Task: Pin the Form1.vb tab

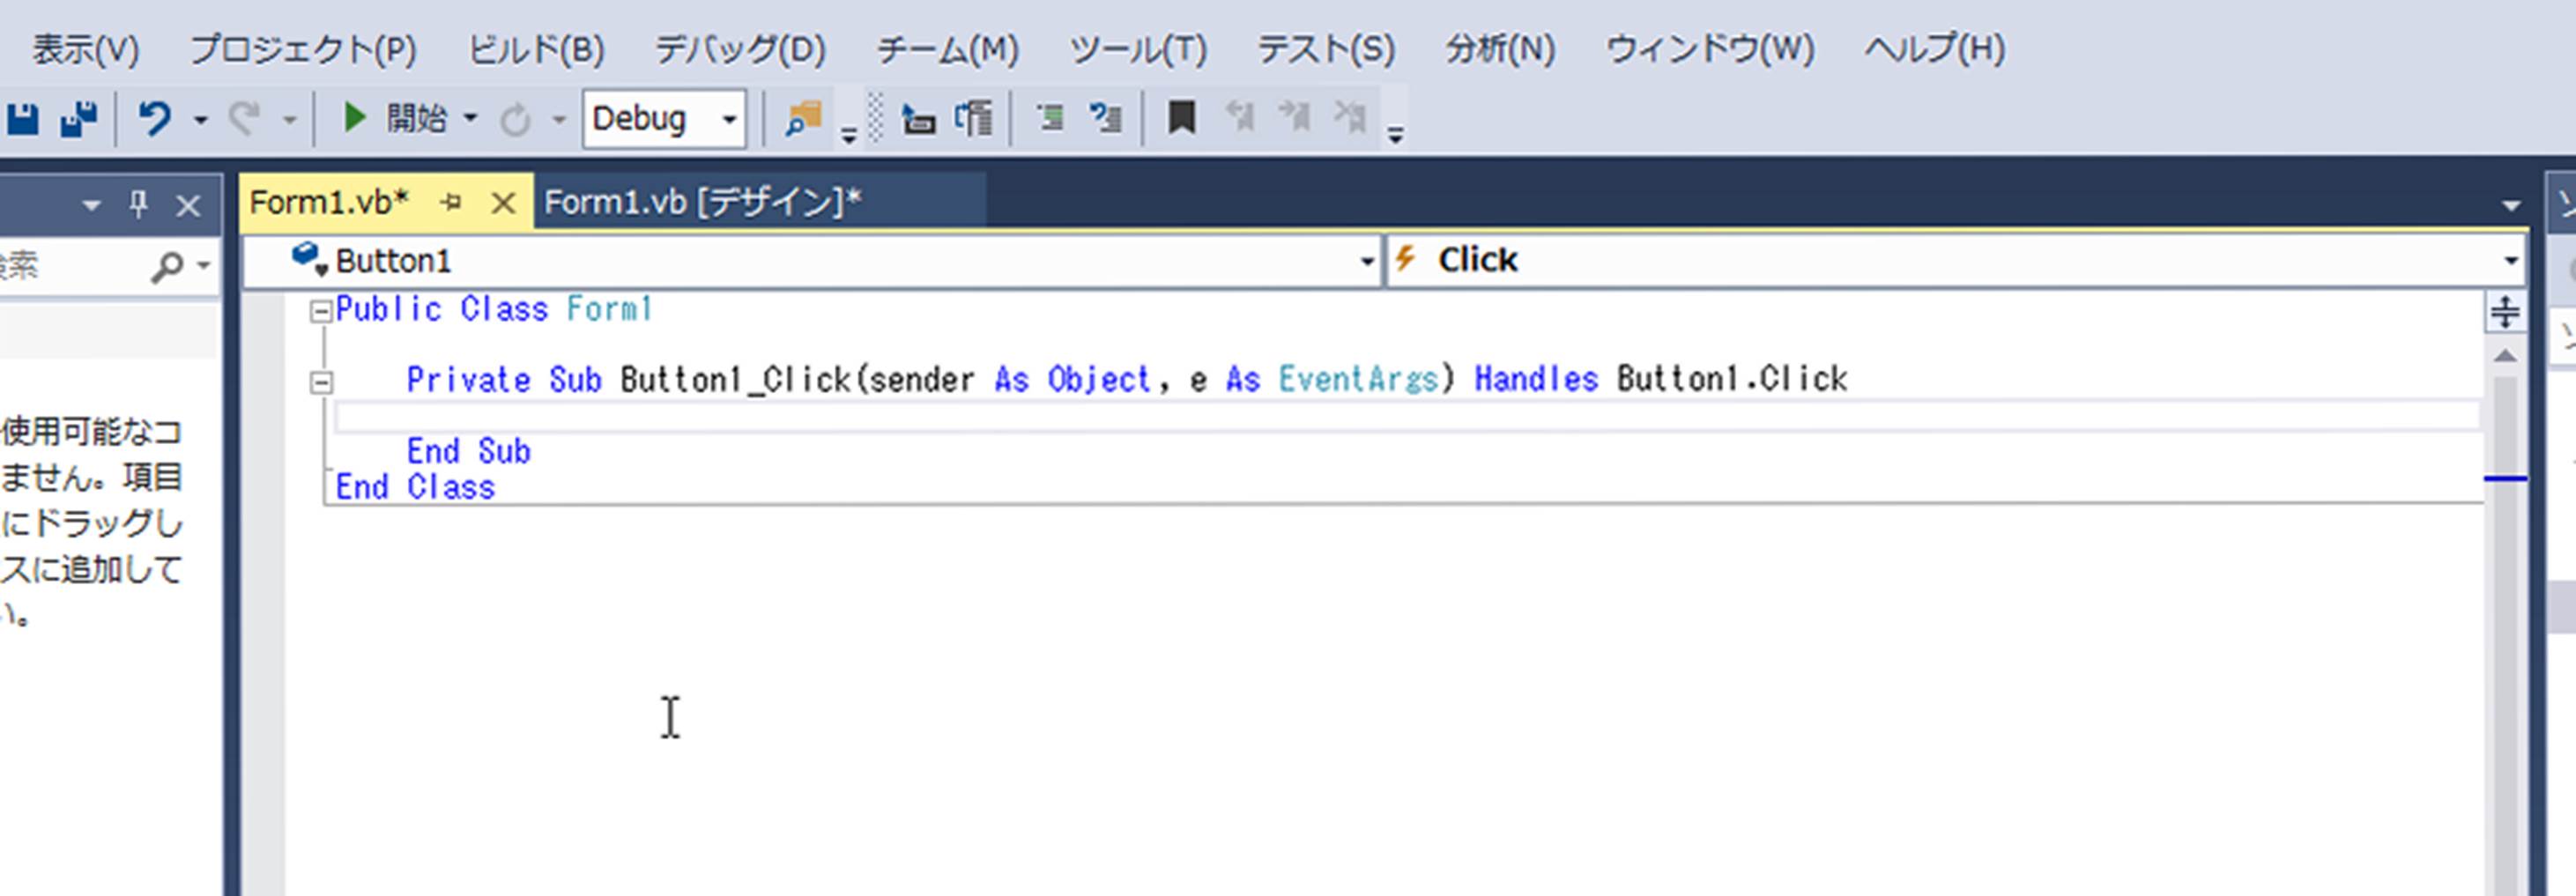Action: [451, 203]
